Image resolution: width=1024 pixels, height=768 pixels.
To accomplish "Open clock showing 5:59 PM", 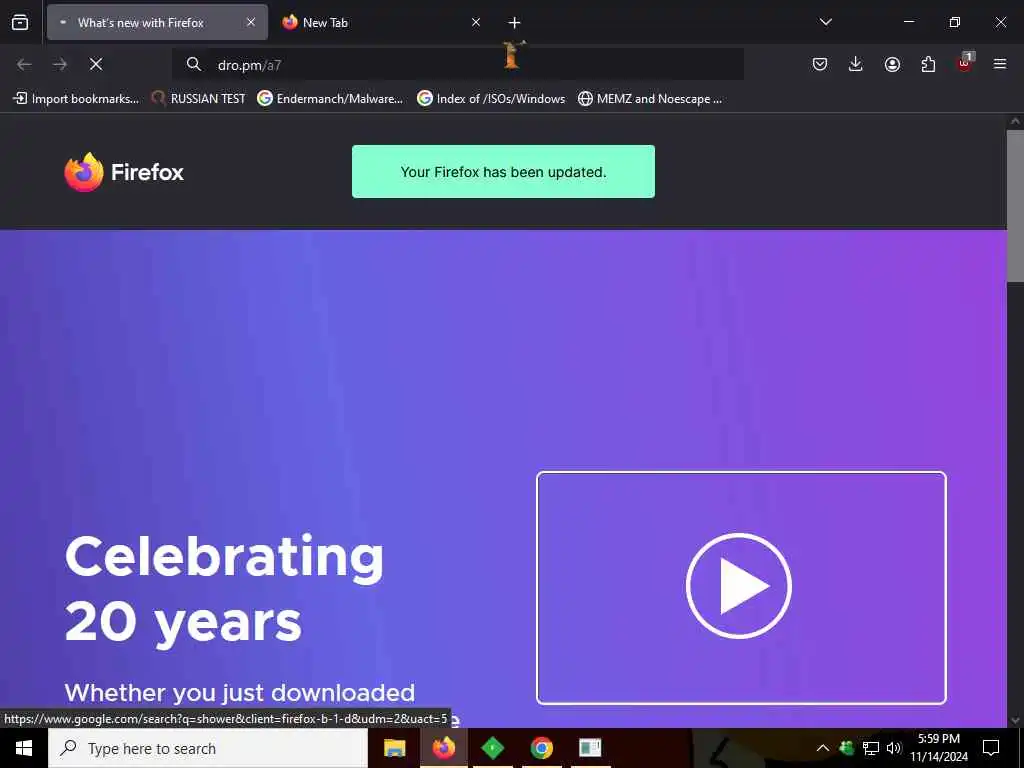I will 939,748.
